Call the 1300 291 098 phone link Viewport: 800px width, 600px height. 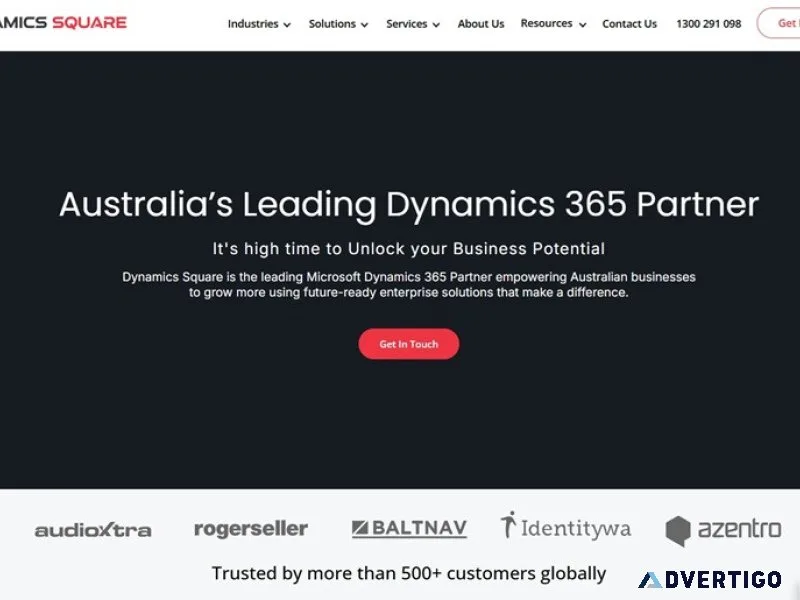coord(709,24)
